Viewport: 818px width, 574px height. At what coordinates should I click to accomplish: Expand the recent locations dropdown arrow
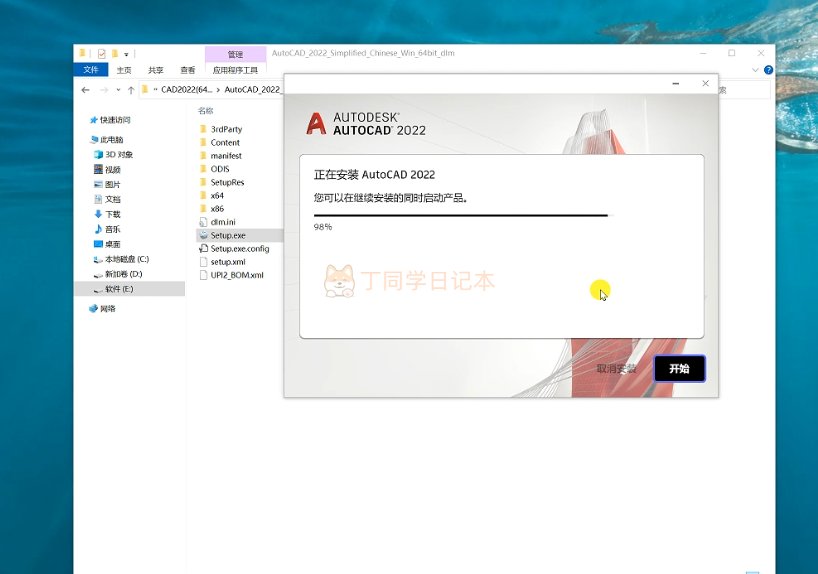tap(118, 90)
